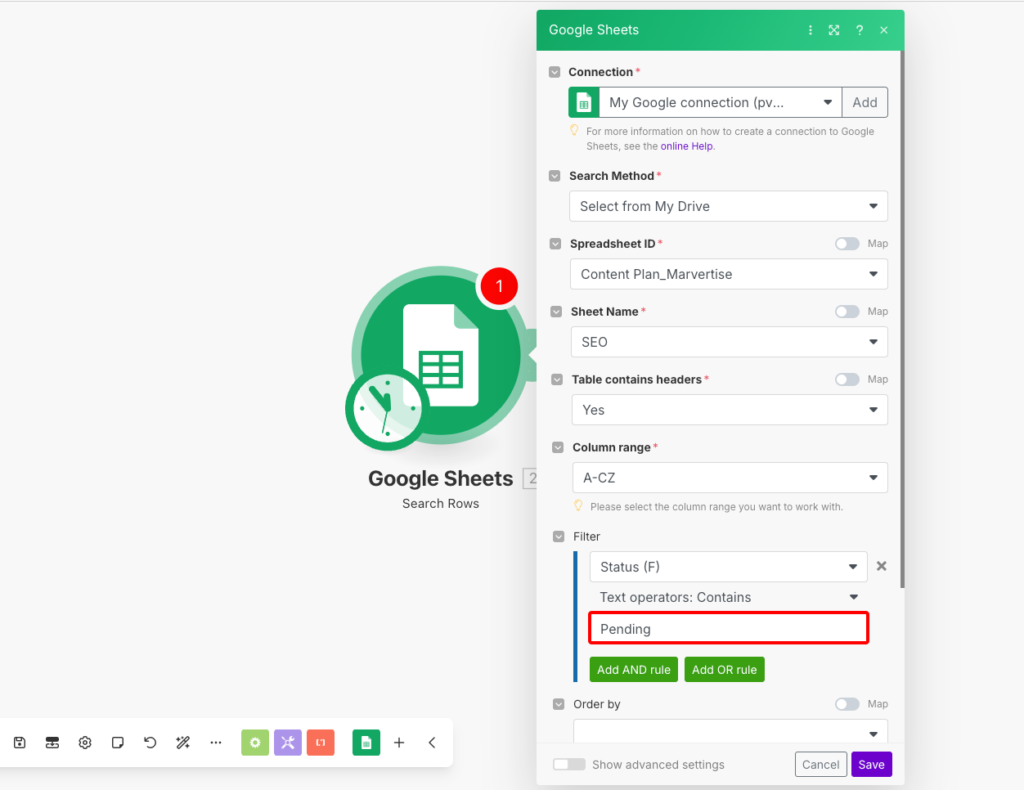This screenshot has height=790, width=1024.
Task: Click the purple tools icon
Action: click(288, 742)
